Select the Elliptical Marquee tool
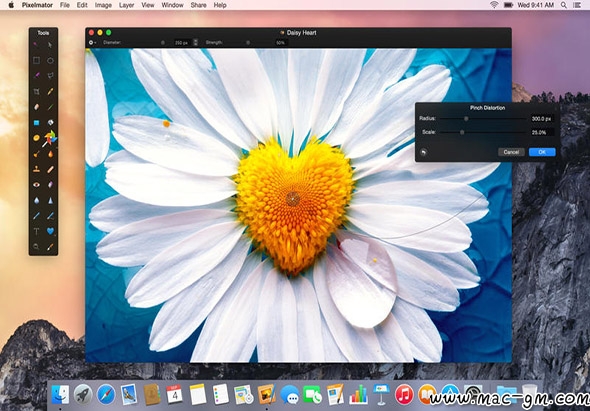Screen dimensions: 590x411 50,61
